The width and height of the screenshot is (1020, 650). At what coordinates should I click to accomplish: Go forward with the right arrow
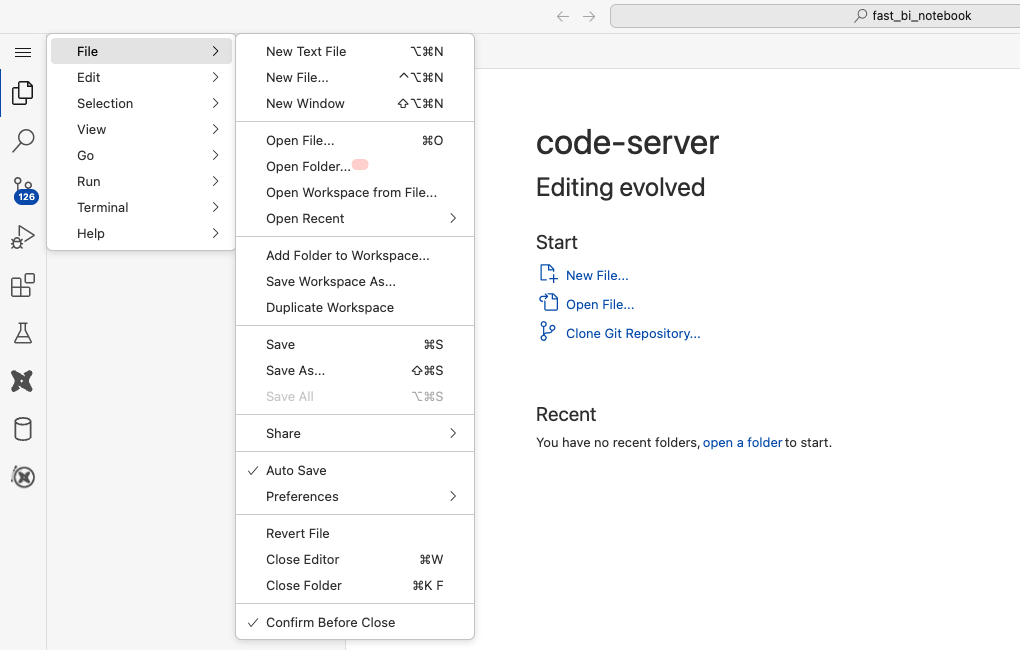pyautogui.click(x=589, y=16)
